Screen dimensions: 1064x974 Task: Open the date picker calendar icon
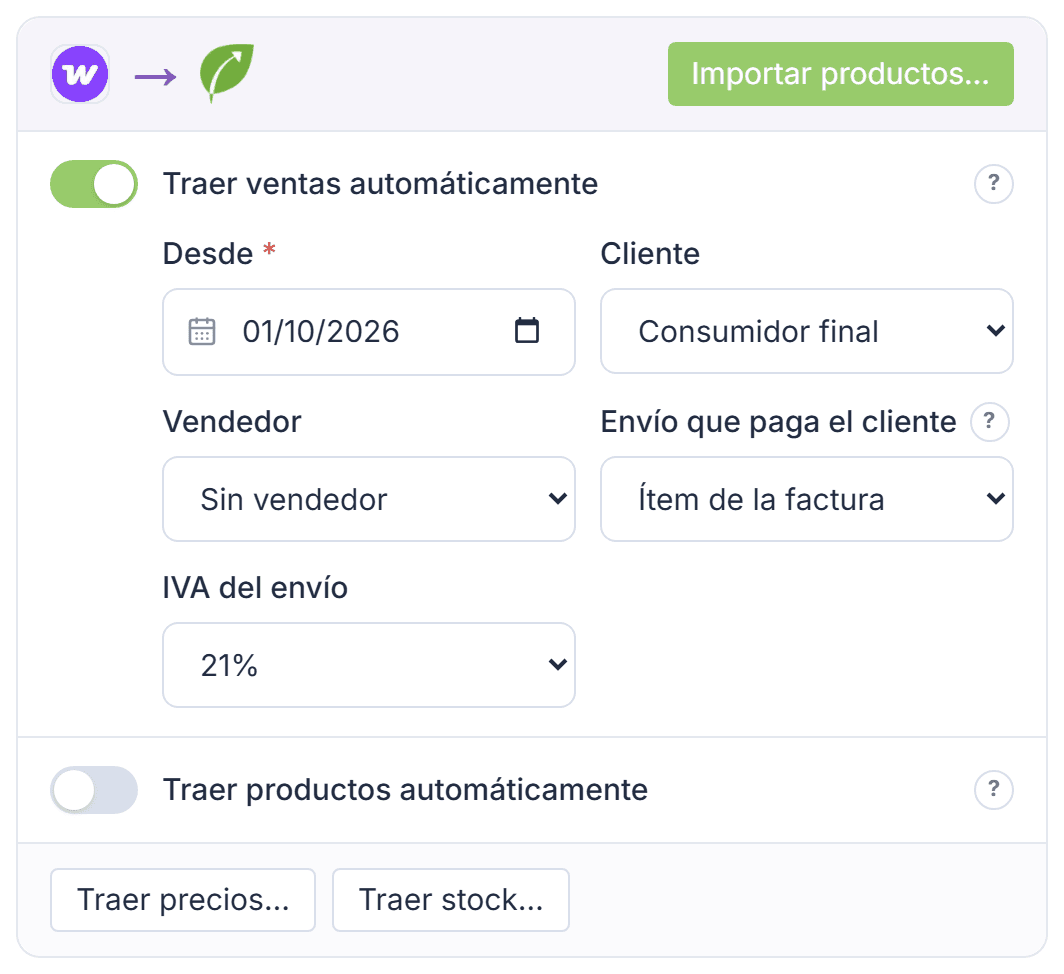(527, 331)
